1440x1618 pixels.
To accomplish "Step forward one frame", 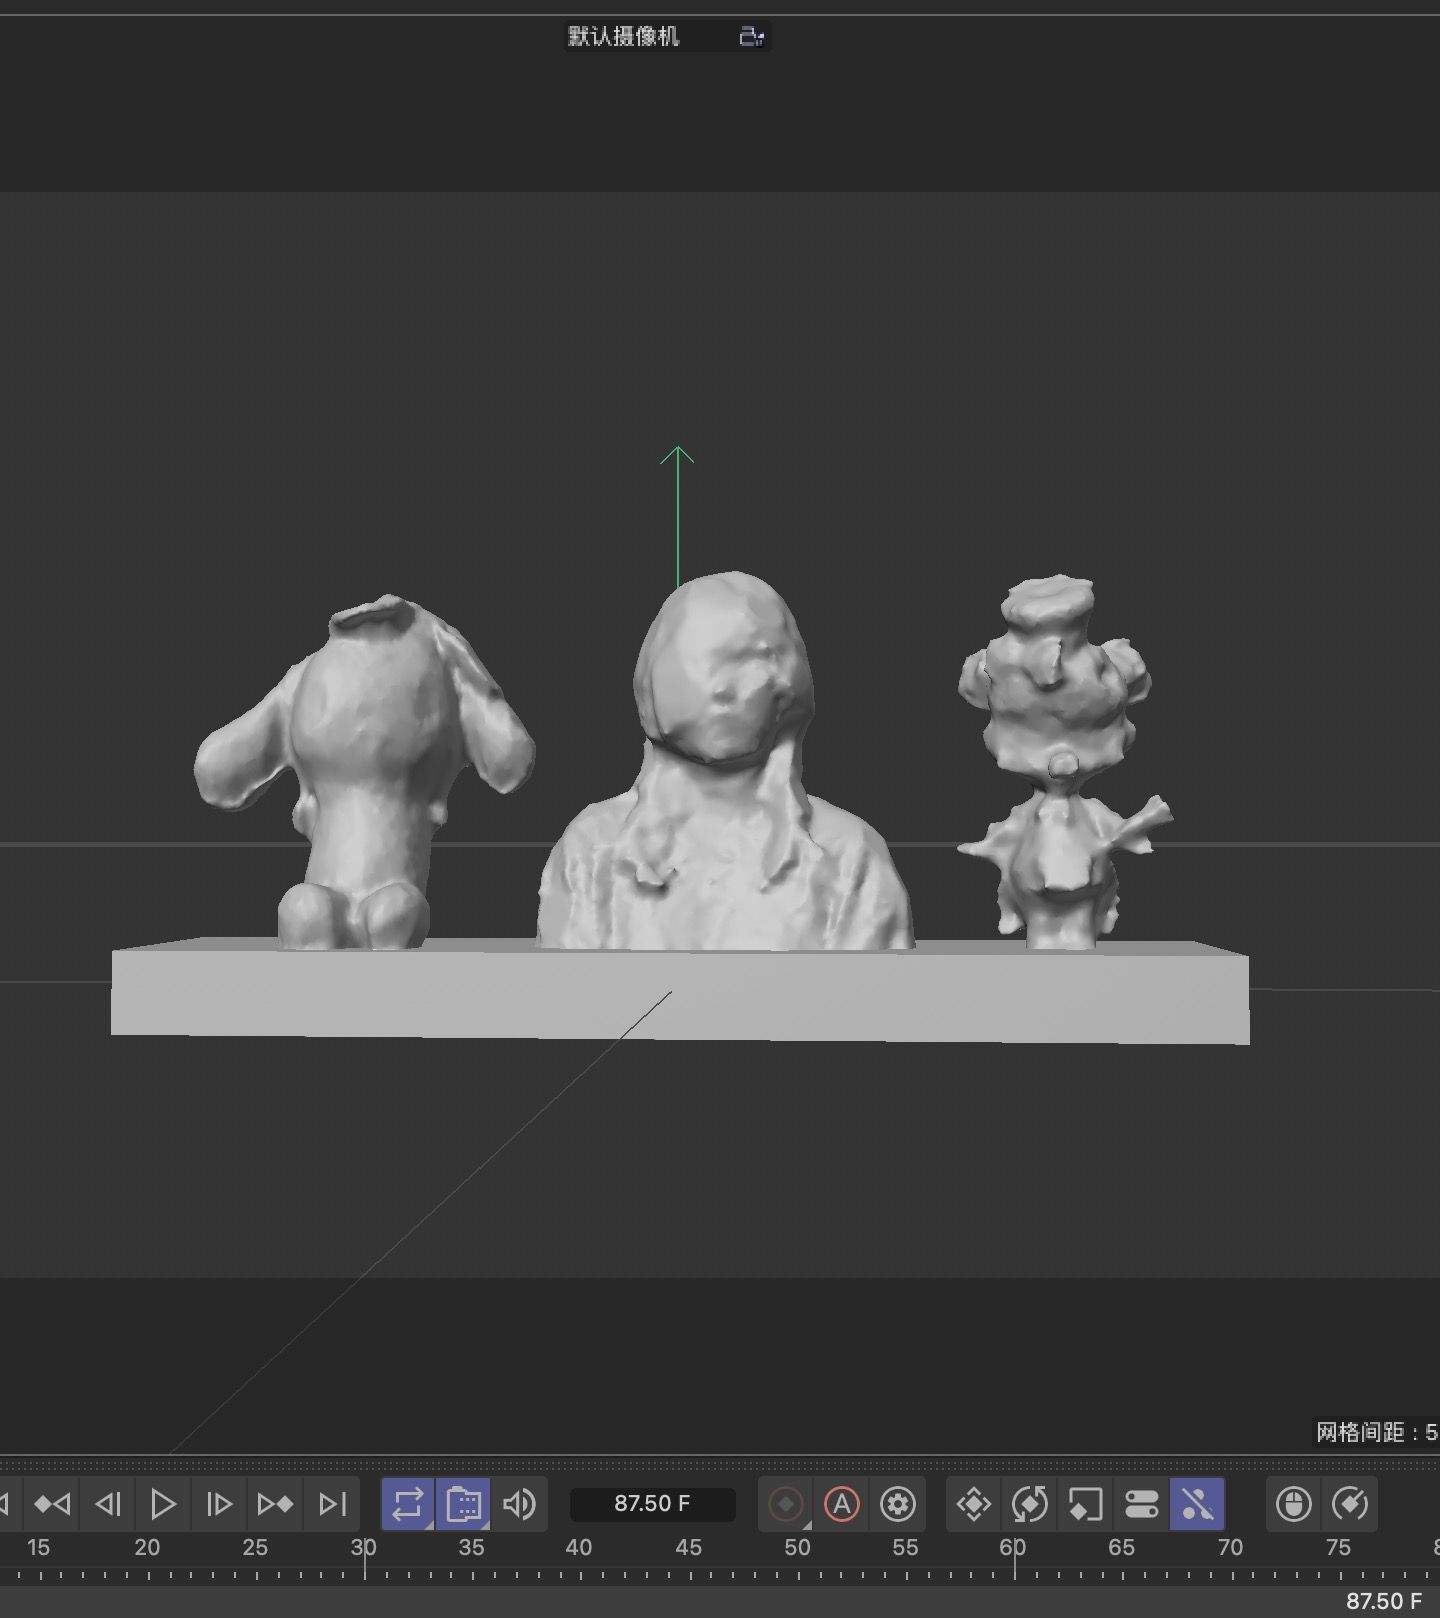I will tap(219, 1504).
